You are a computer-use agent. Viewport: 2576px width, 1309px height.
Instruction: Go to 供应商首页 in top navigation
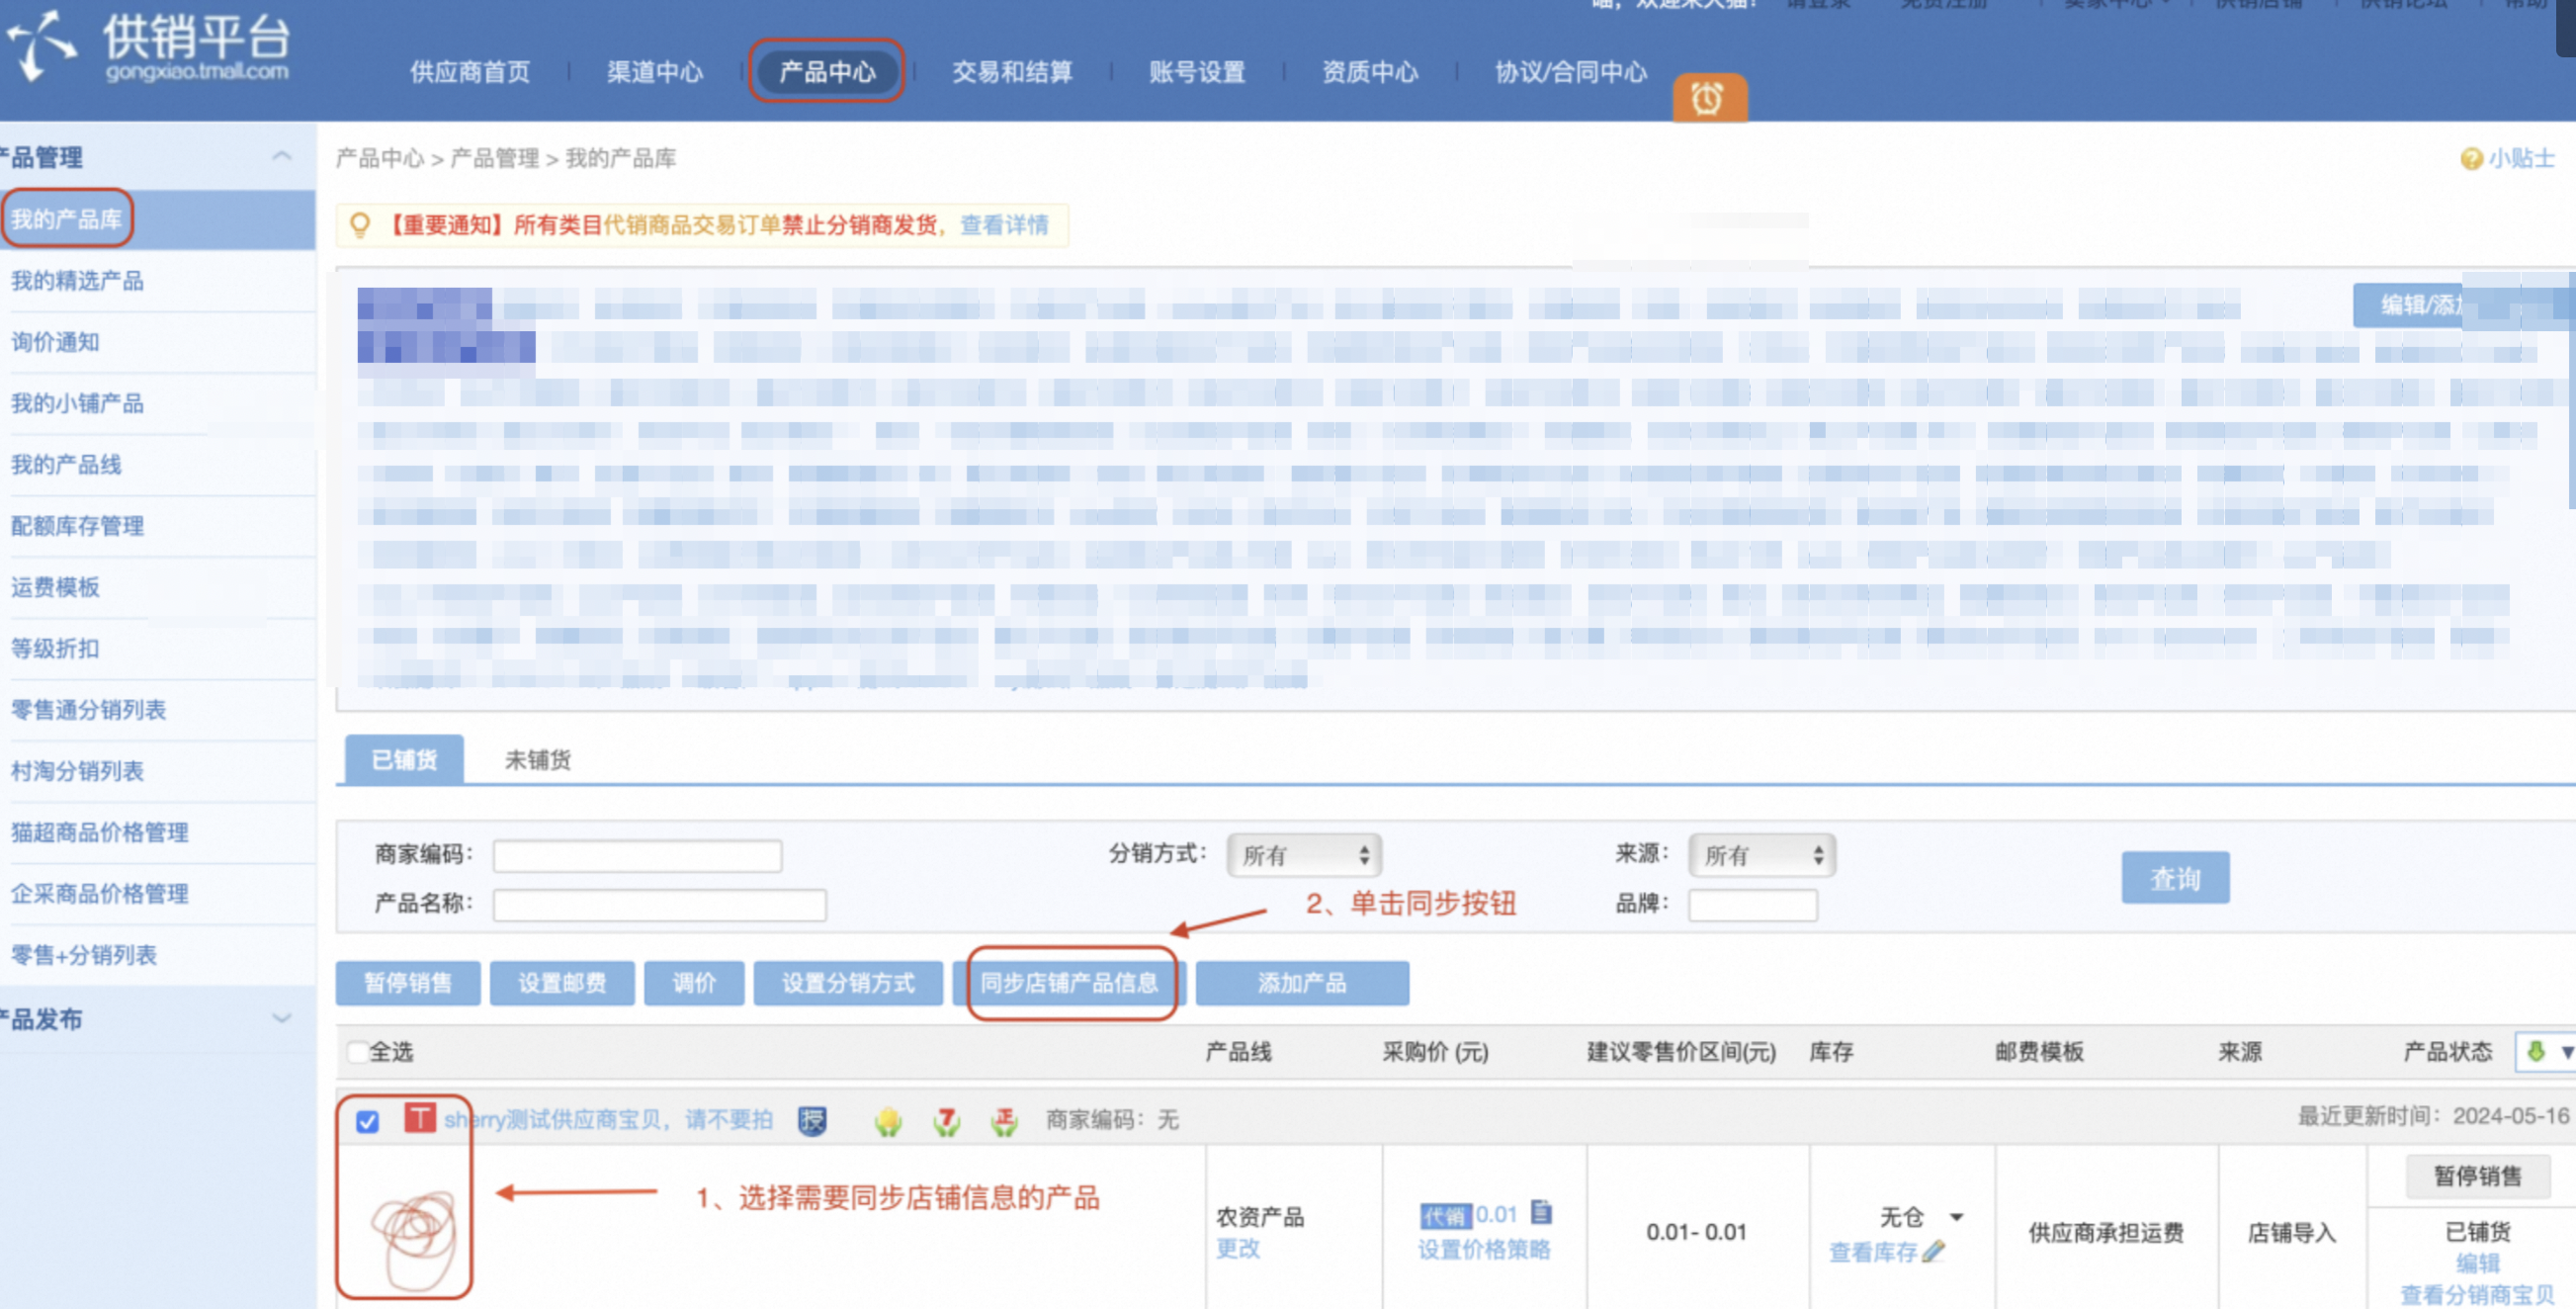470,72
